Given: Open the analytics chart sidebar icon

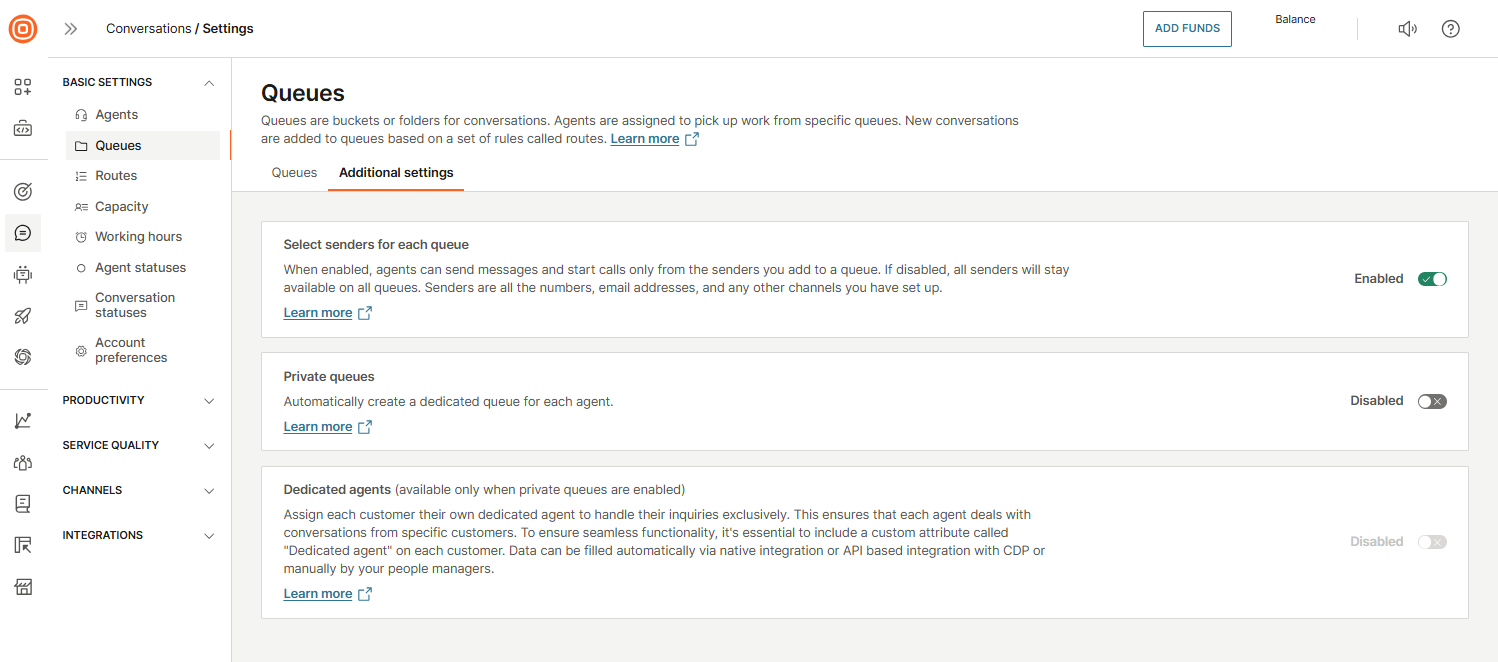Looking at the screenshot, I should (23, 421).
